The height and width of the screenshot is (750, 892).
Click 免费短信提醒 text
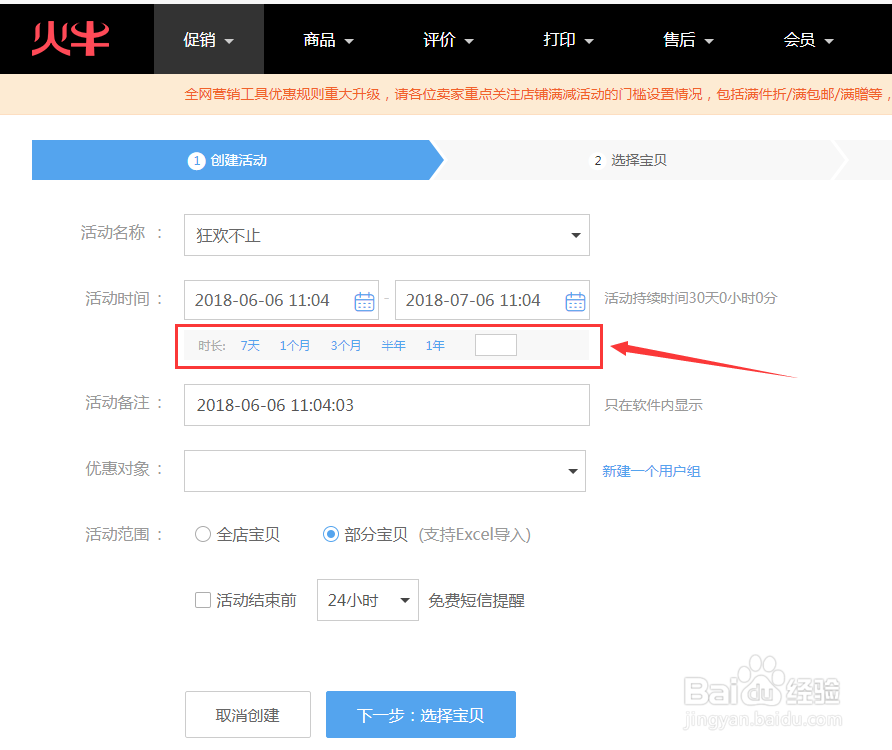476,600
